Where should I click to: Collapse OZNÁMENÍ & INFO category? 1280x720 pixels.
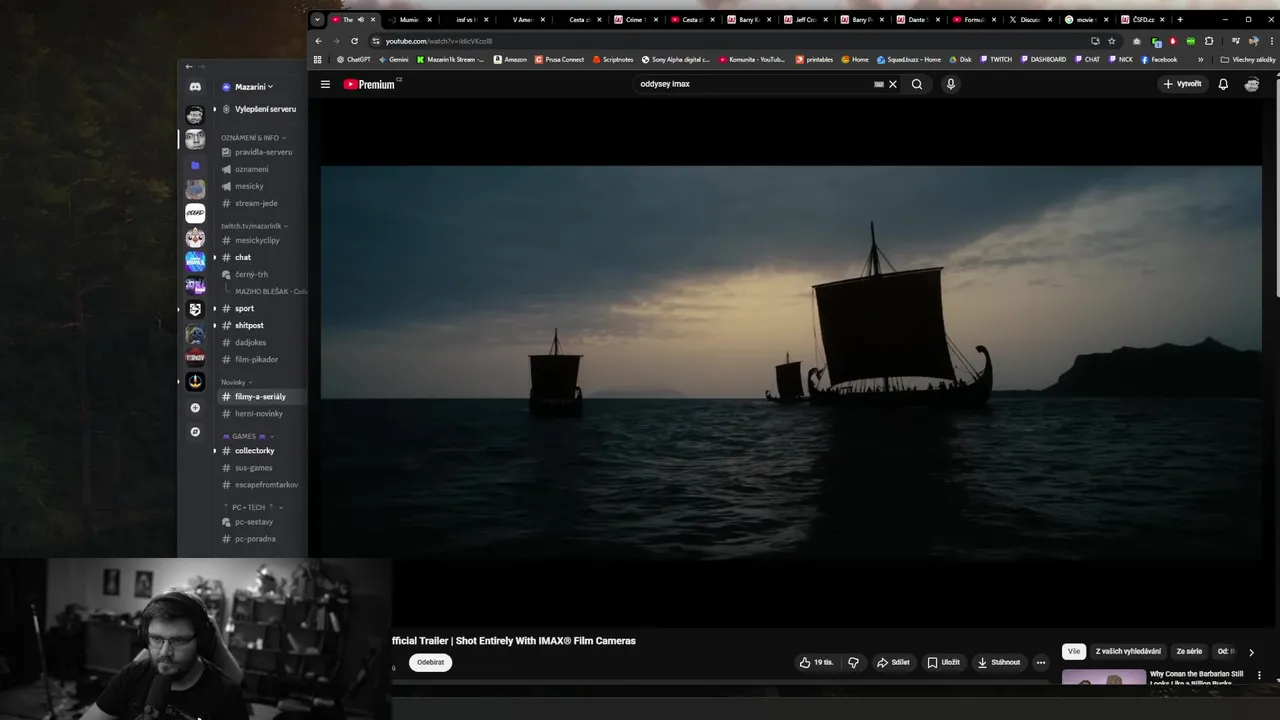253,138
